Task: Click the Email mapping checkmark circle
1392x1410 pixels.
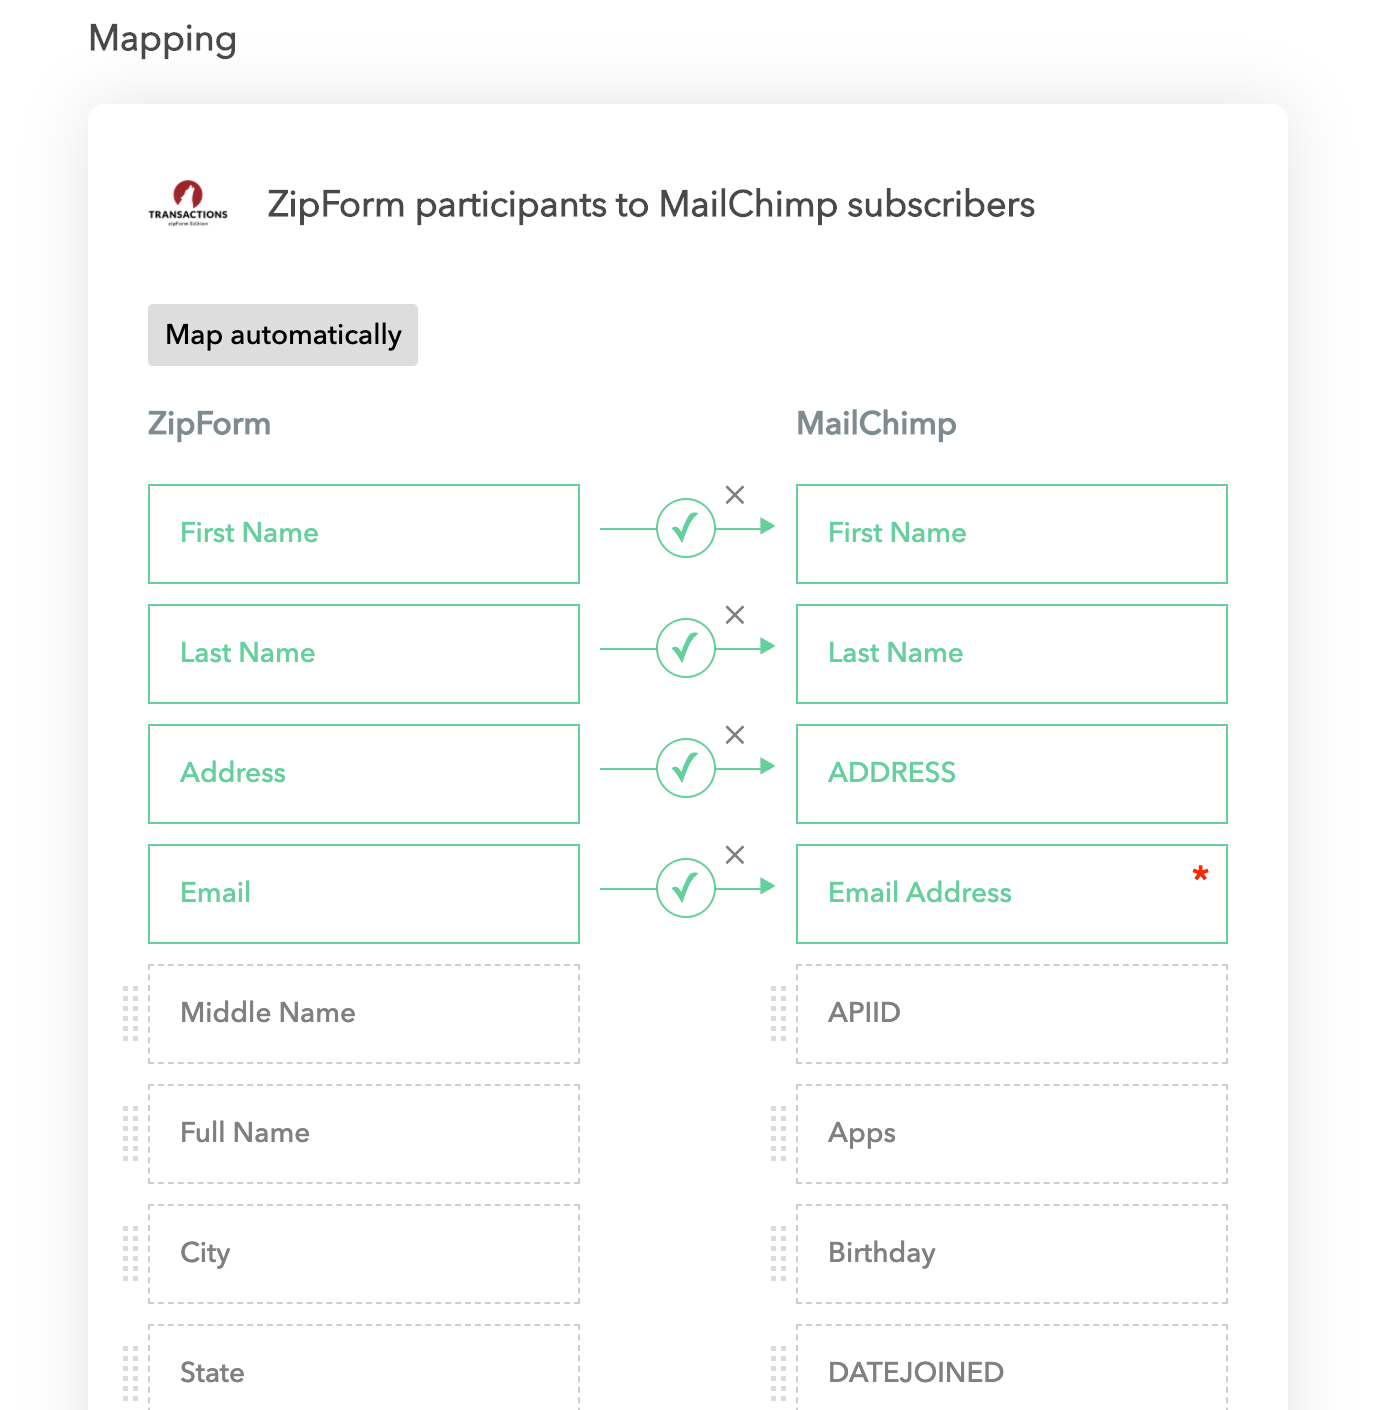Action: [686, 888]
